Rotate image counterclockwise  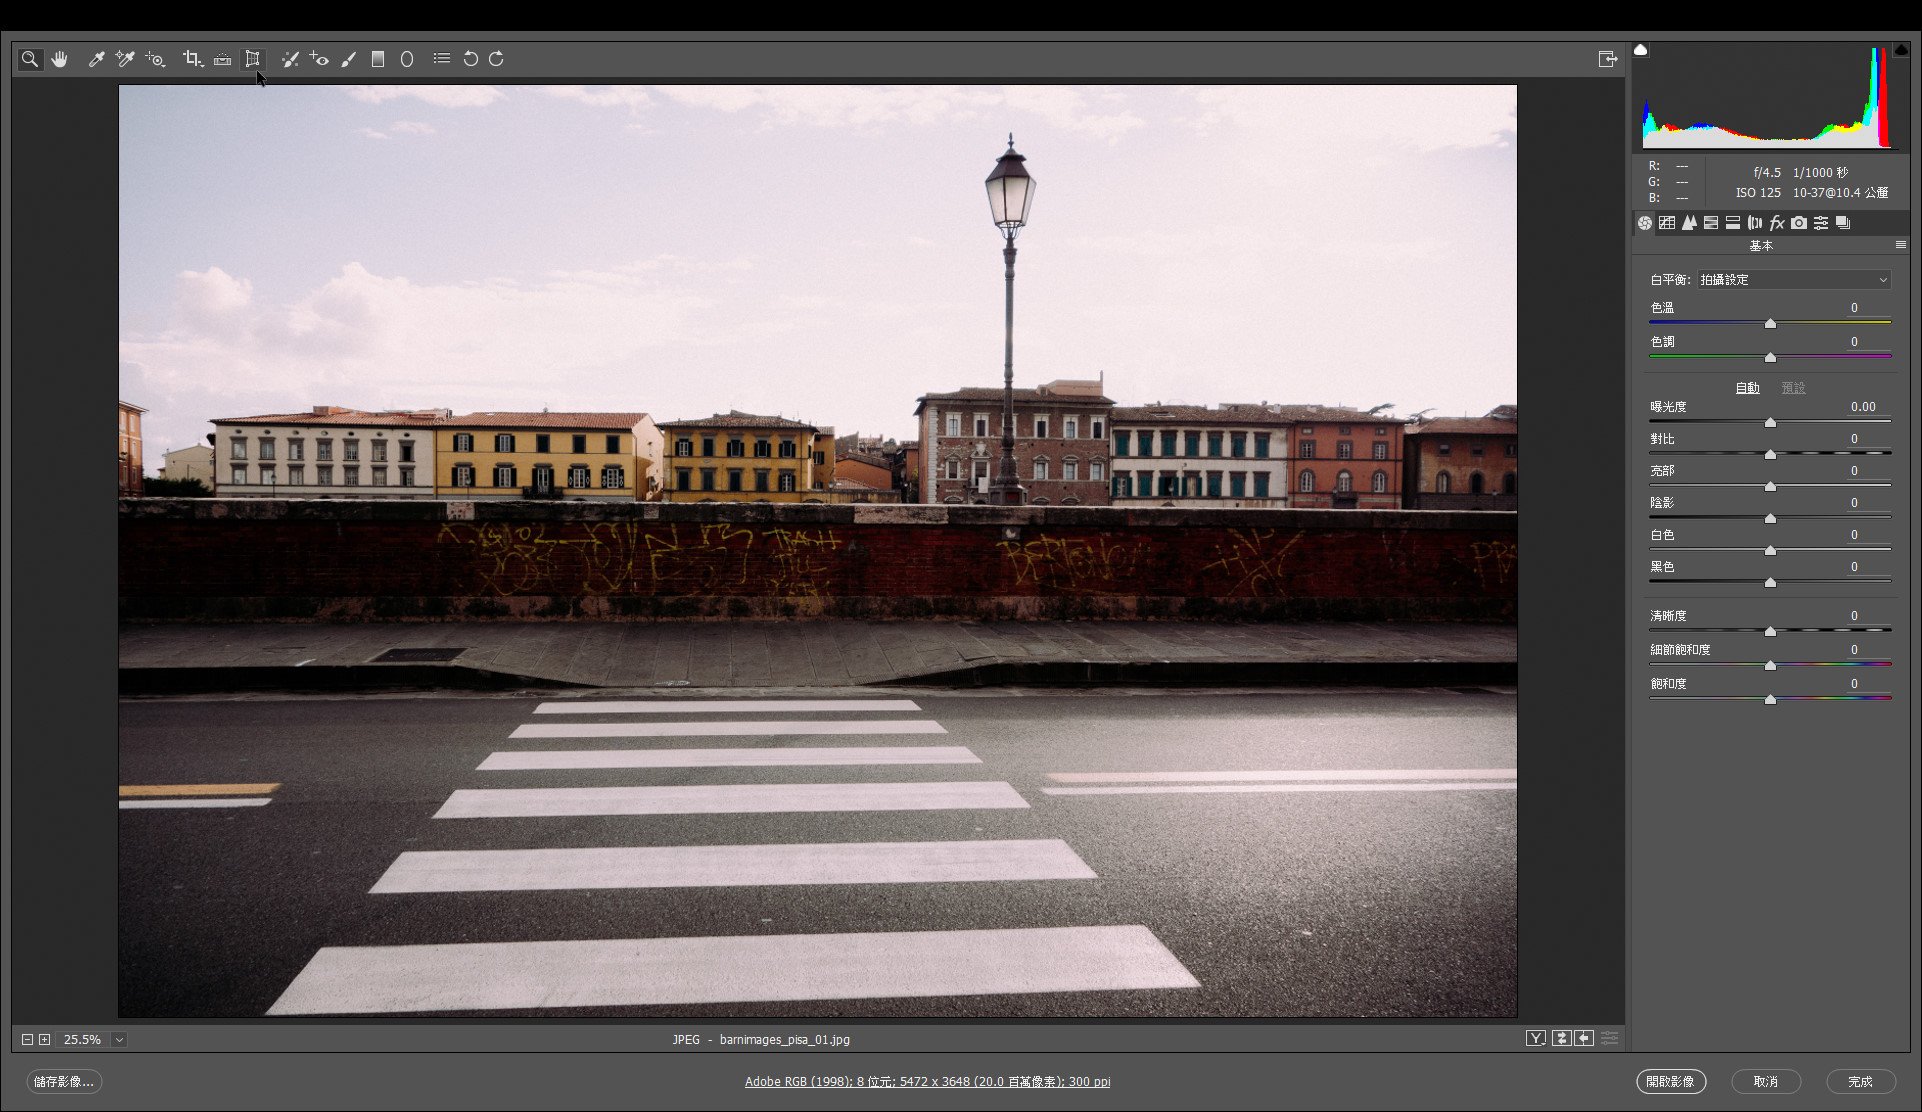coord(470,59)
